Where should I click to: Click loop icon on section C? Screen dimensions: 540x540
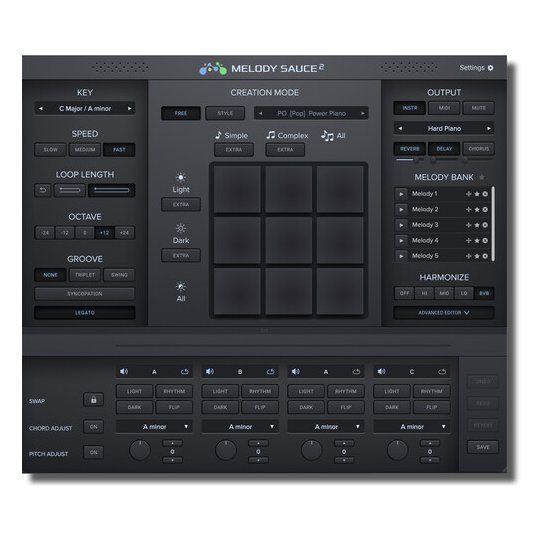442,372
